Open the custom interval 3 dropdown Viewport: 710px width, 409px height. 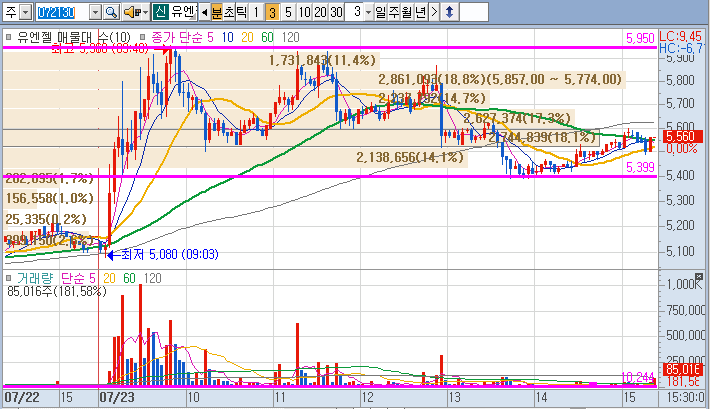pos(368,12)
